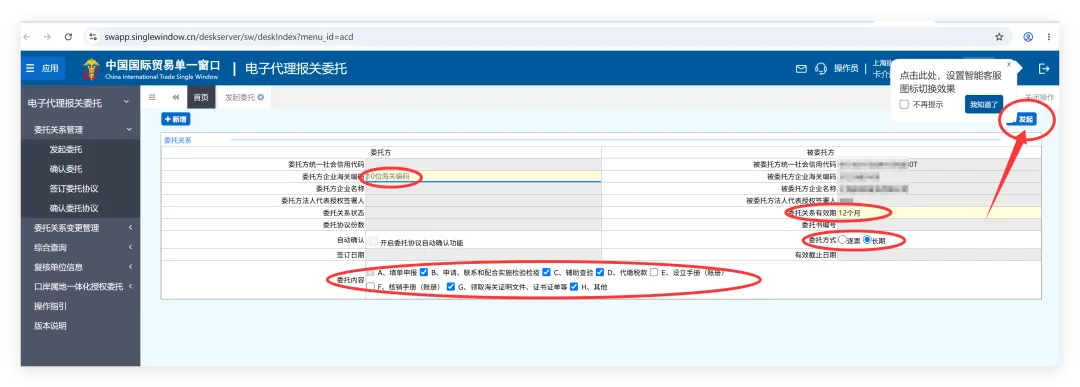Toggle 开启委托协议自动确认功能 checkbox
Screen dimensions: 1080x387
[373, 242]
